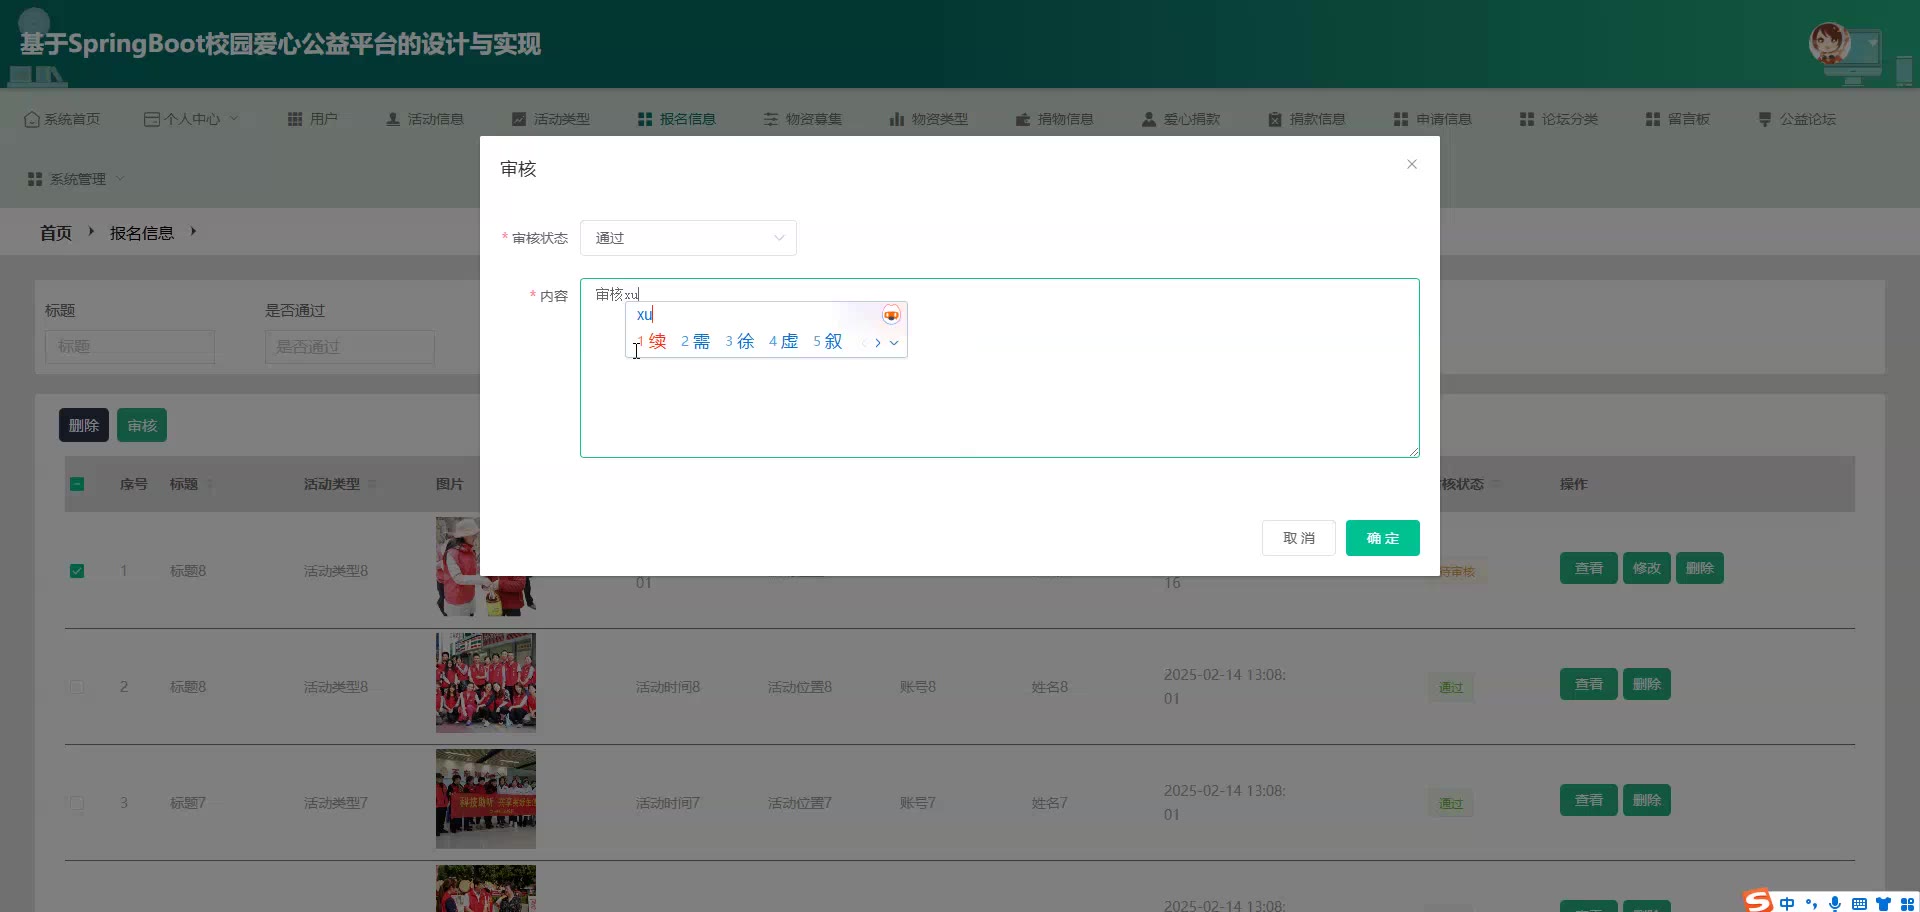
Task: Confirm the review with 确定
Action: pyautogui.click(x=1383, y=538)
